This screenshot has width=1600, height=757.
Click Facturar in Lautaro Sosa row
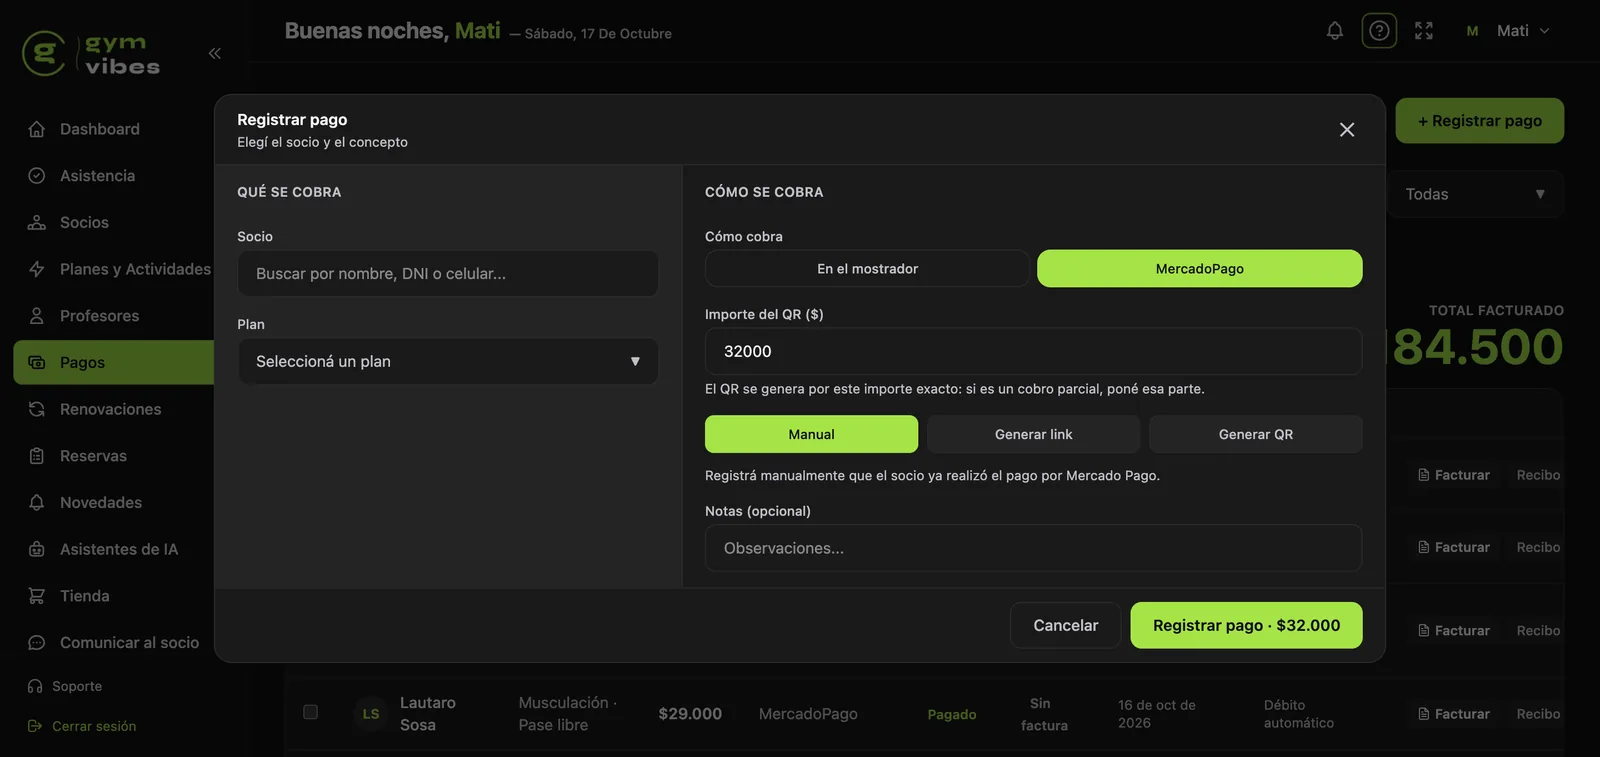click(1454, 714)
